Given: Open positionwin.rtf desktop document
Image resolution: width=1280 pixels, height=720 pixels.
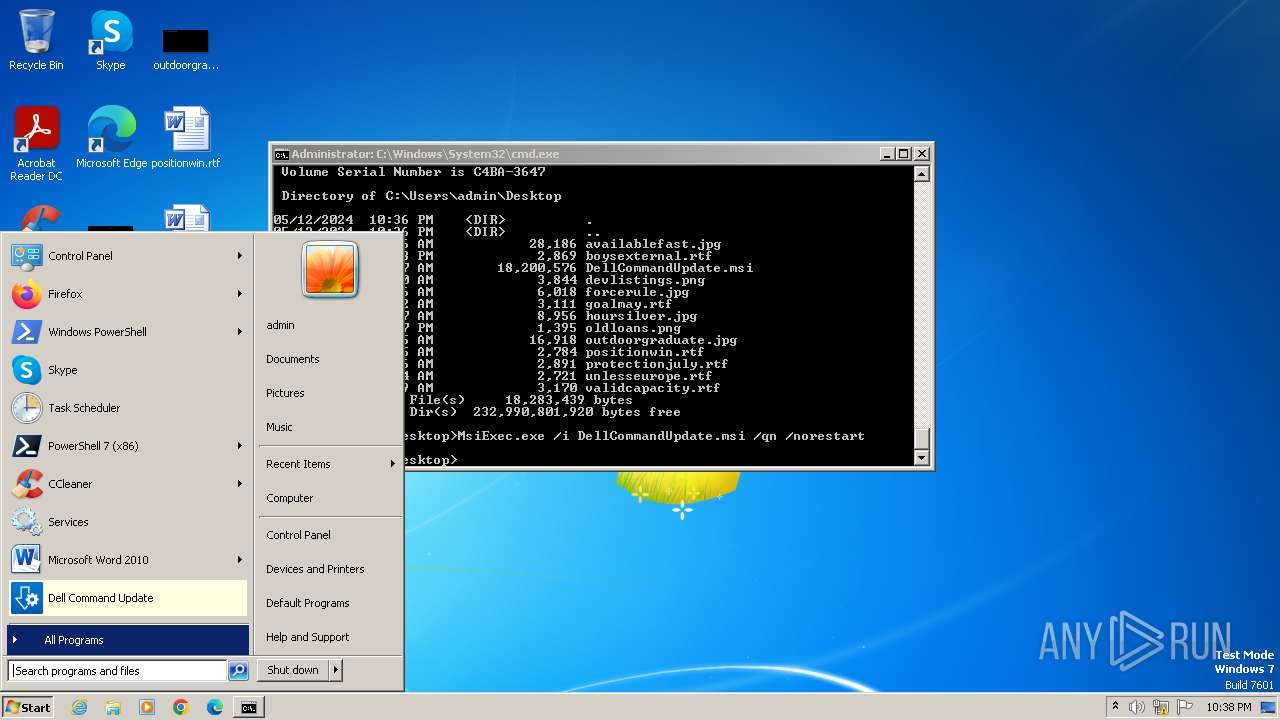Looking at the screenshot, I should pyautogui.click(x=186, y=137).
